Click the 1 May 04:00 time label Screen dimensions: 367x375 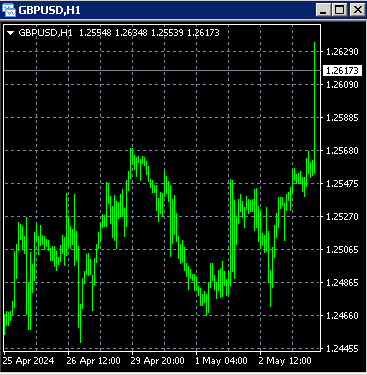coord(221,361)
